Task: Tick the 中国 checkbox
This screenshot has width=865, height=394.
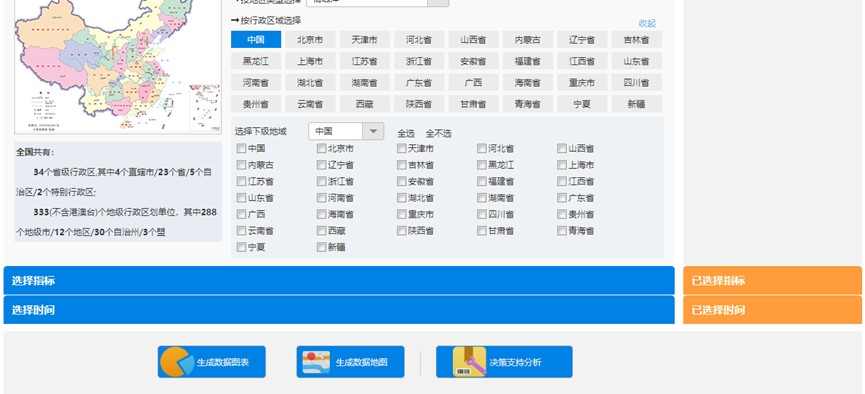Action: tap(241, 148)
